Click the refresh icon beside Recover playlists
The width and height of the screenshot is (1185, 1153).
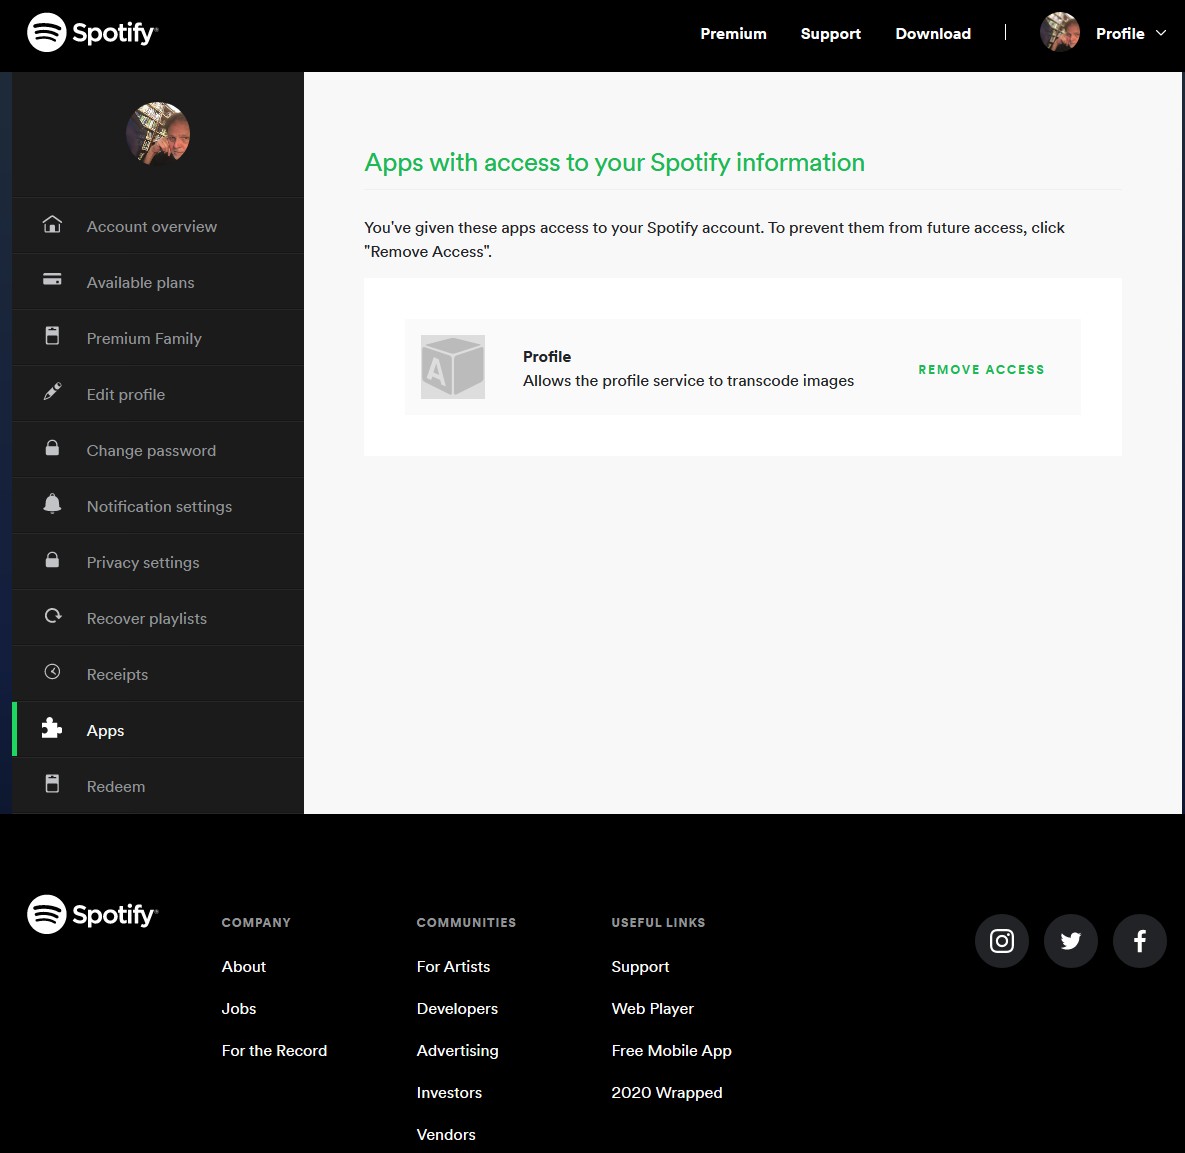click(53, 616)
